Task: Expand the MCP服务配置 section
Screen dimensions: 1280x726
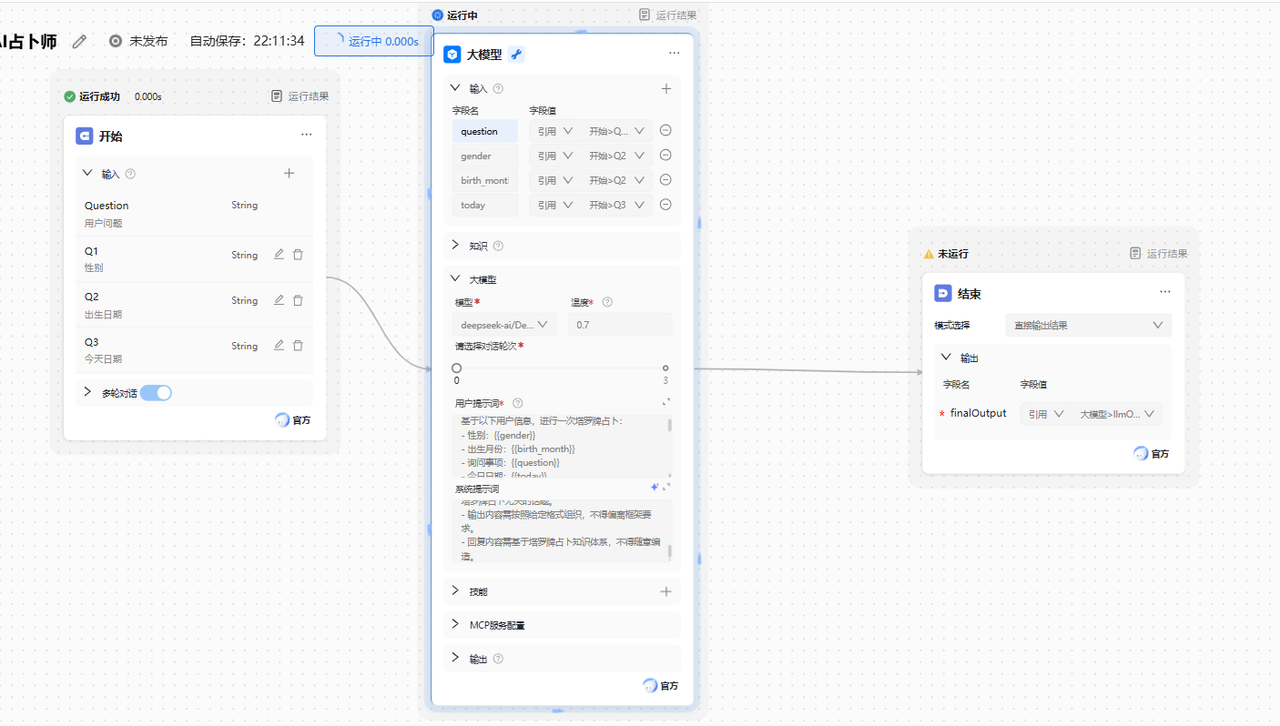Action: 455,625
